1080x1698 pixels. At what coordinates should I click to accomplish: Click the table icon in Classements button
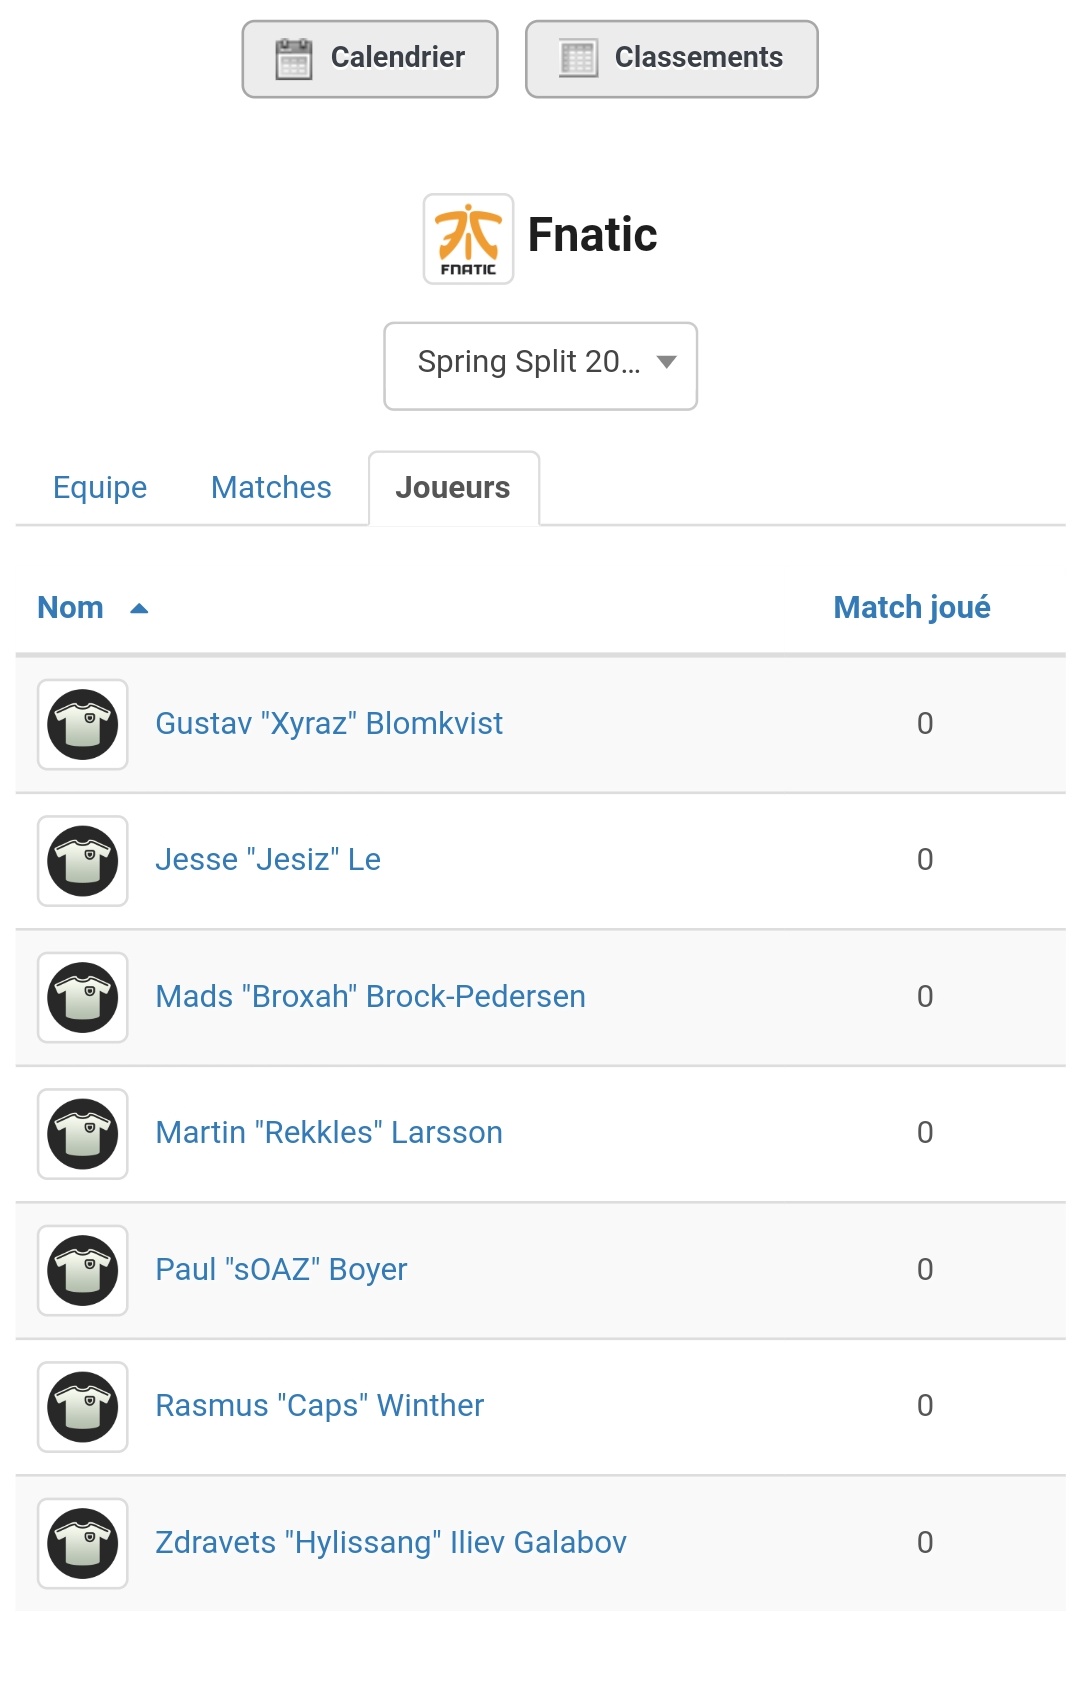click(x=578, y=58)
